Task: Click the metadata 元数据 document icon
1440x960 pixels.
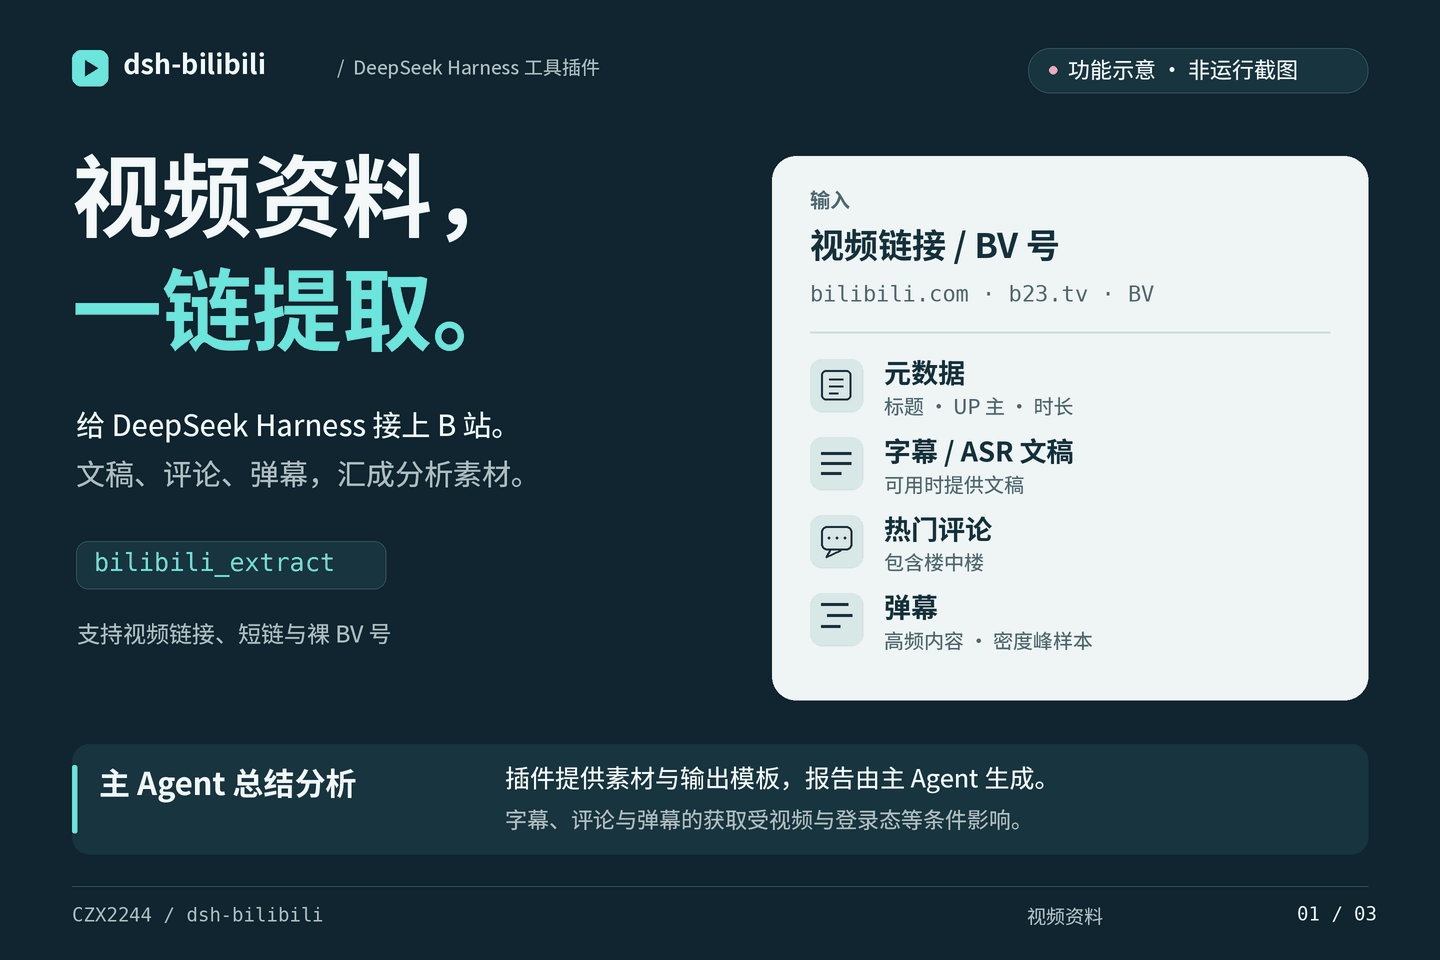Action: coord(836,385)
